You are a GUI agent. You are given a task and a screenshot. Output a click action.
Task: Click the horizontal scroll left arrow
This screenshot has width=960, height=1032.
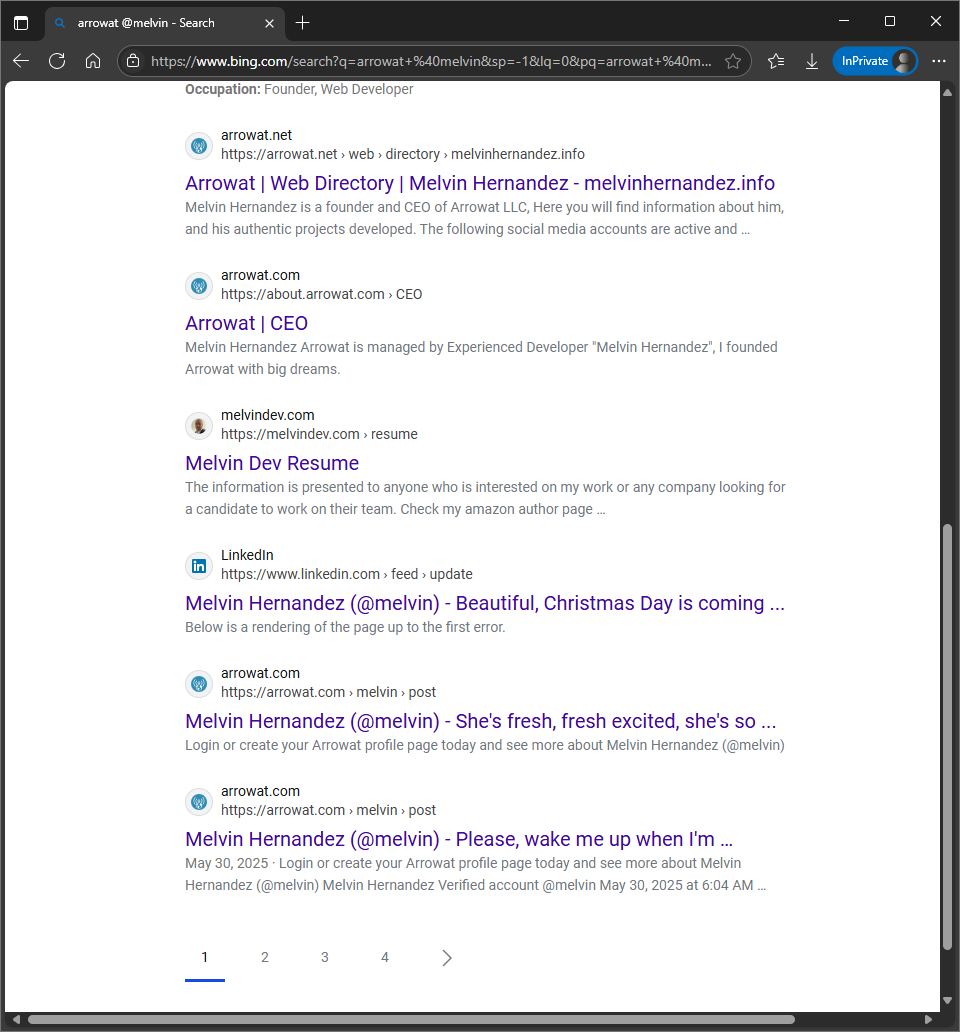(16, 1019)
